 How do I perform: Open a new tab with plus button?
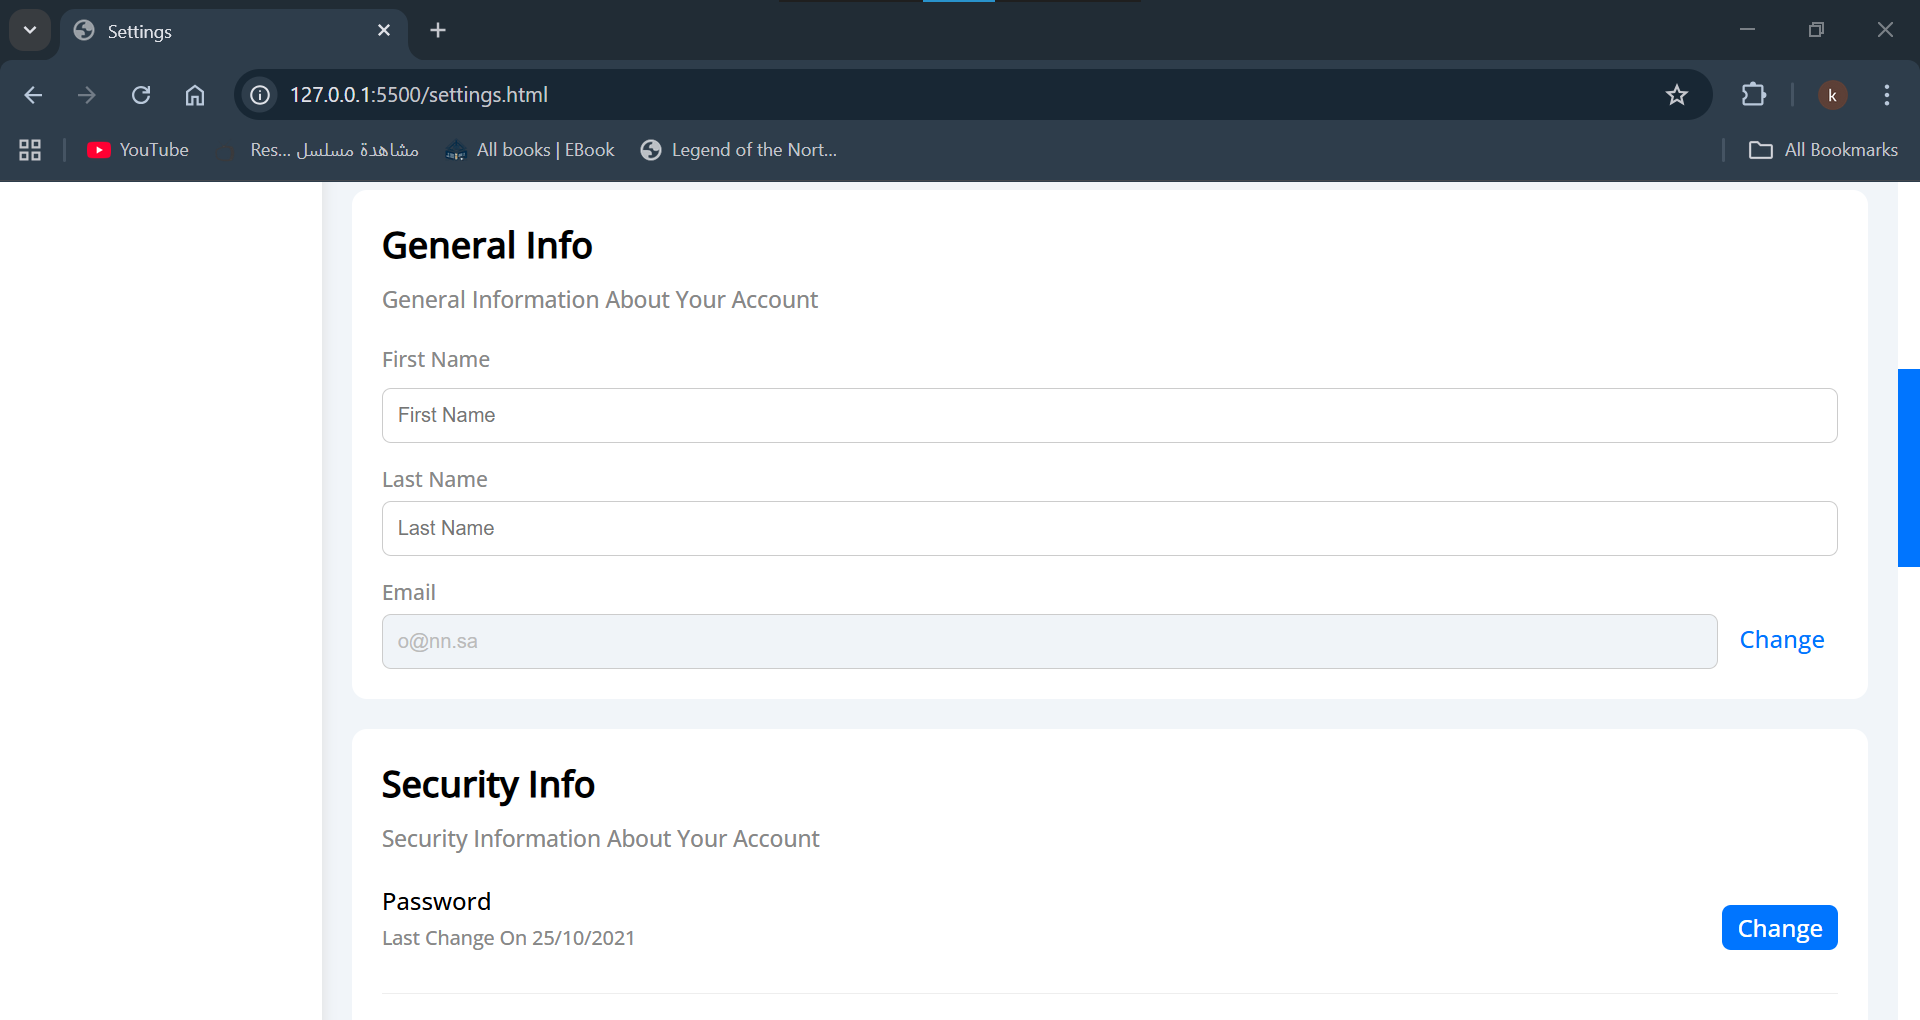coord(438,31)
